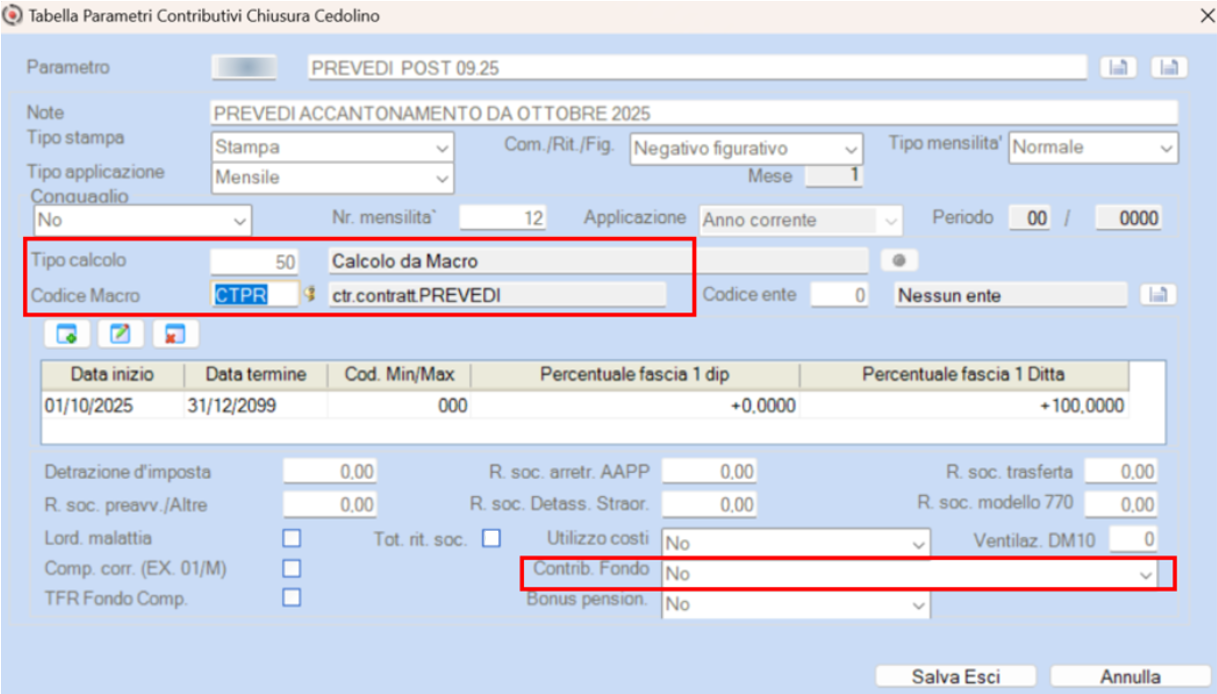
Task: Open the Conguaglio dropdown
Action: pos(142,218)
